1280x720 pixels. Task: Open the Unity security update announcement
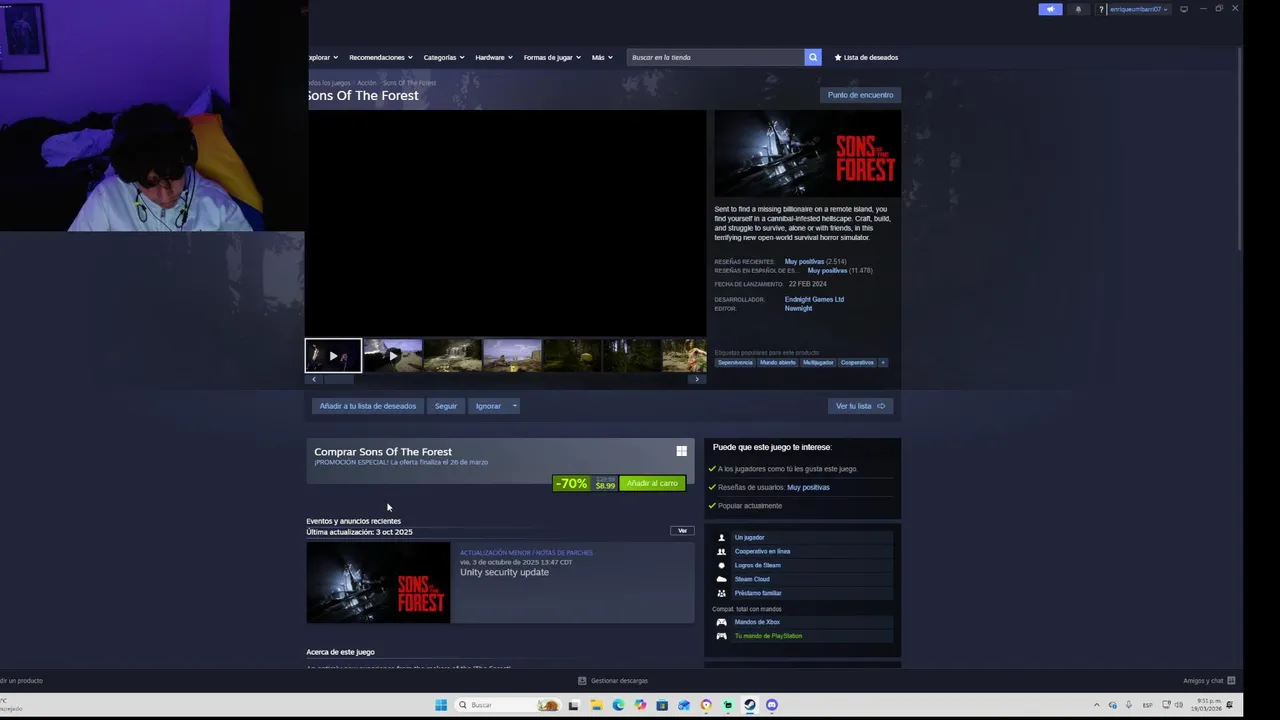504,572
